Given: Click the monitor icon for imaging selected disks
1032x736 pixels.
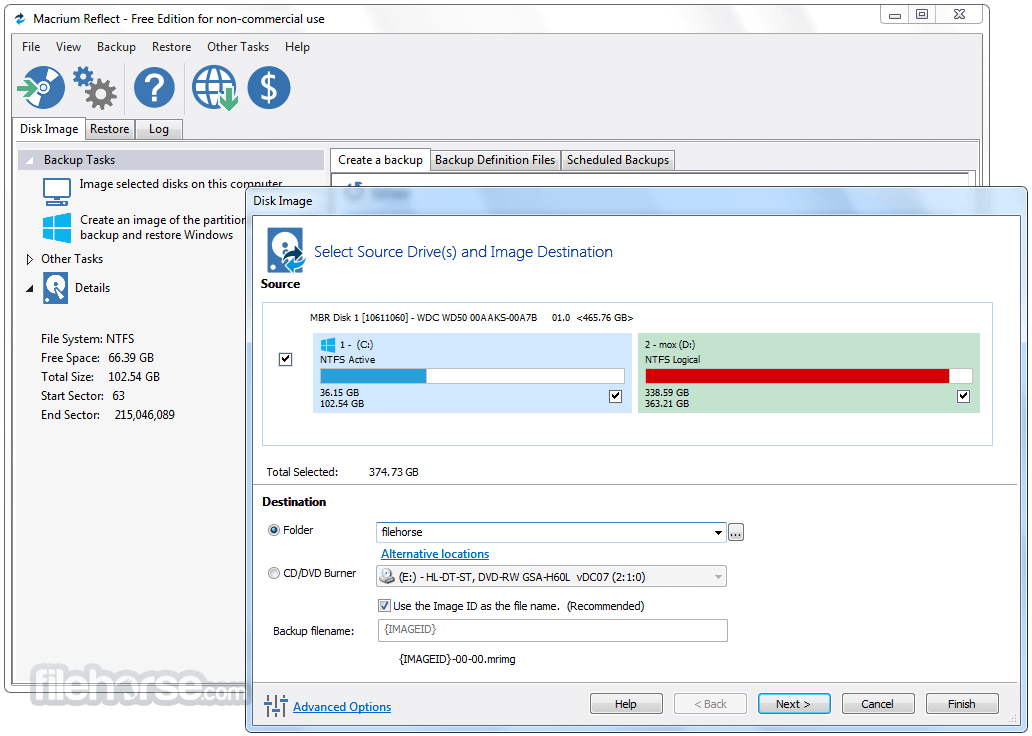Looking at the screenshot, I should 57,191.
